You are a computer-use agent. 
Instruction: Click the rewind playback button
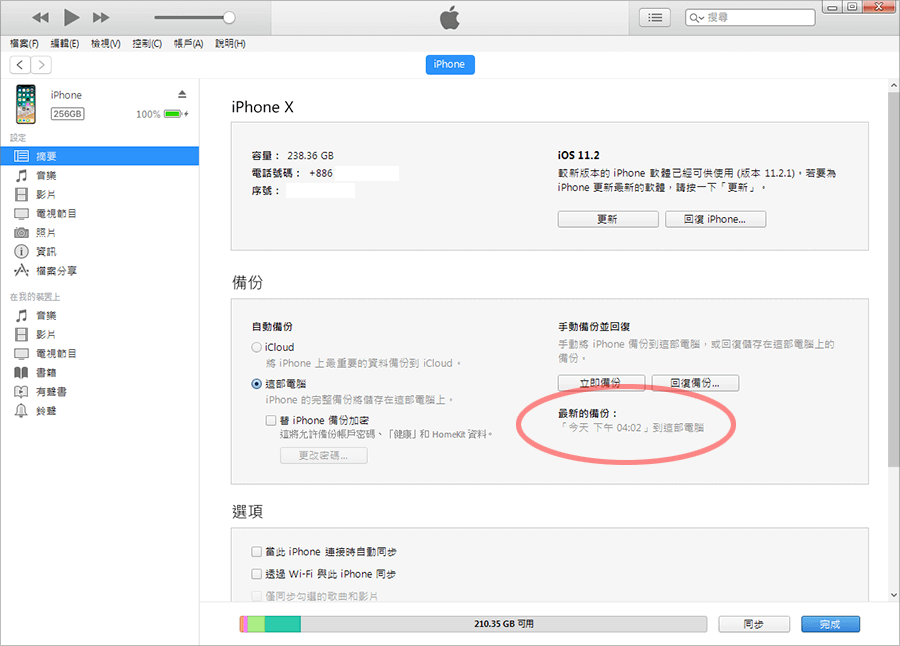tap(40, 18)
